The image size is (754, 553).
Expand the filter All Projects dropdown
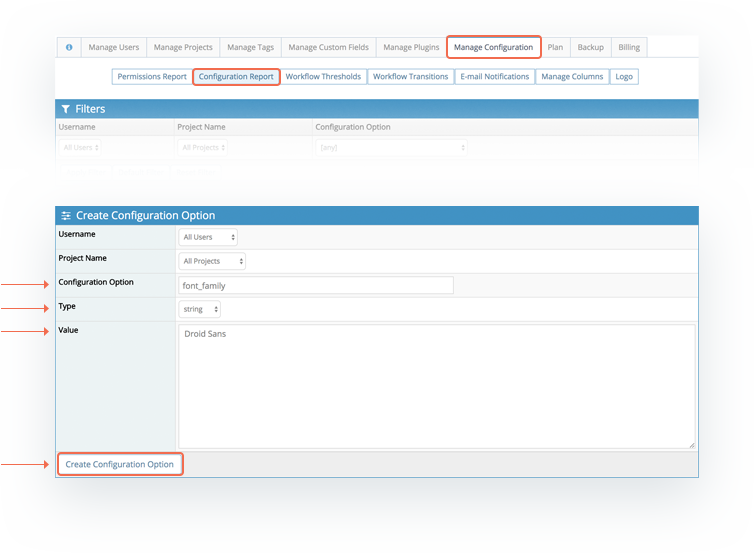pos(203,147)
